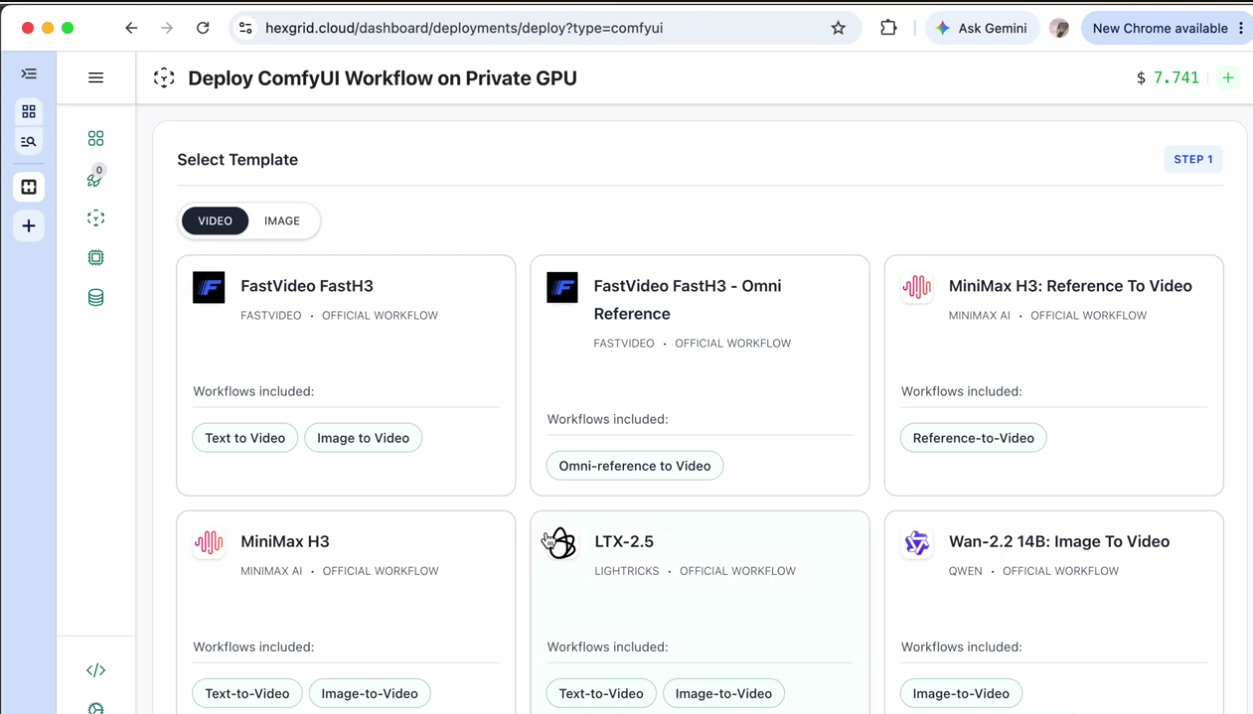Click the $ 7.741 balance amount
Viewport: 1253px width, 714px height.
(1167, 78)
